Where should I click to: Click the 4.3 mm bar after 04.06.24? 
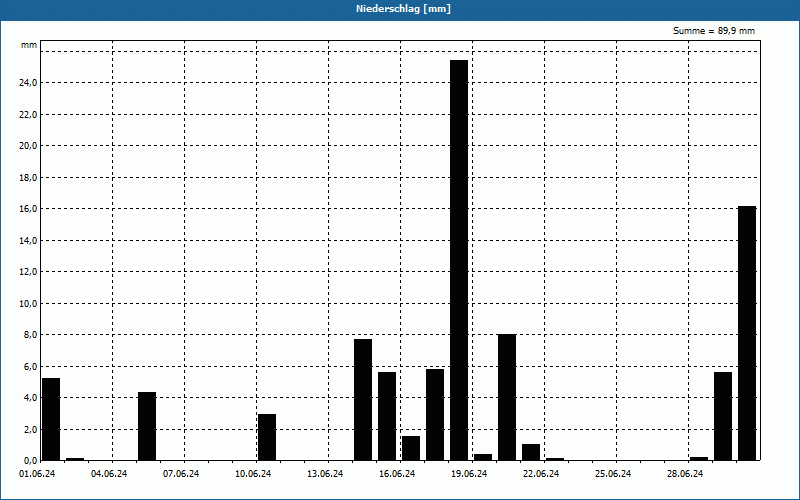pyautogui.click(x=147, y=426)
